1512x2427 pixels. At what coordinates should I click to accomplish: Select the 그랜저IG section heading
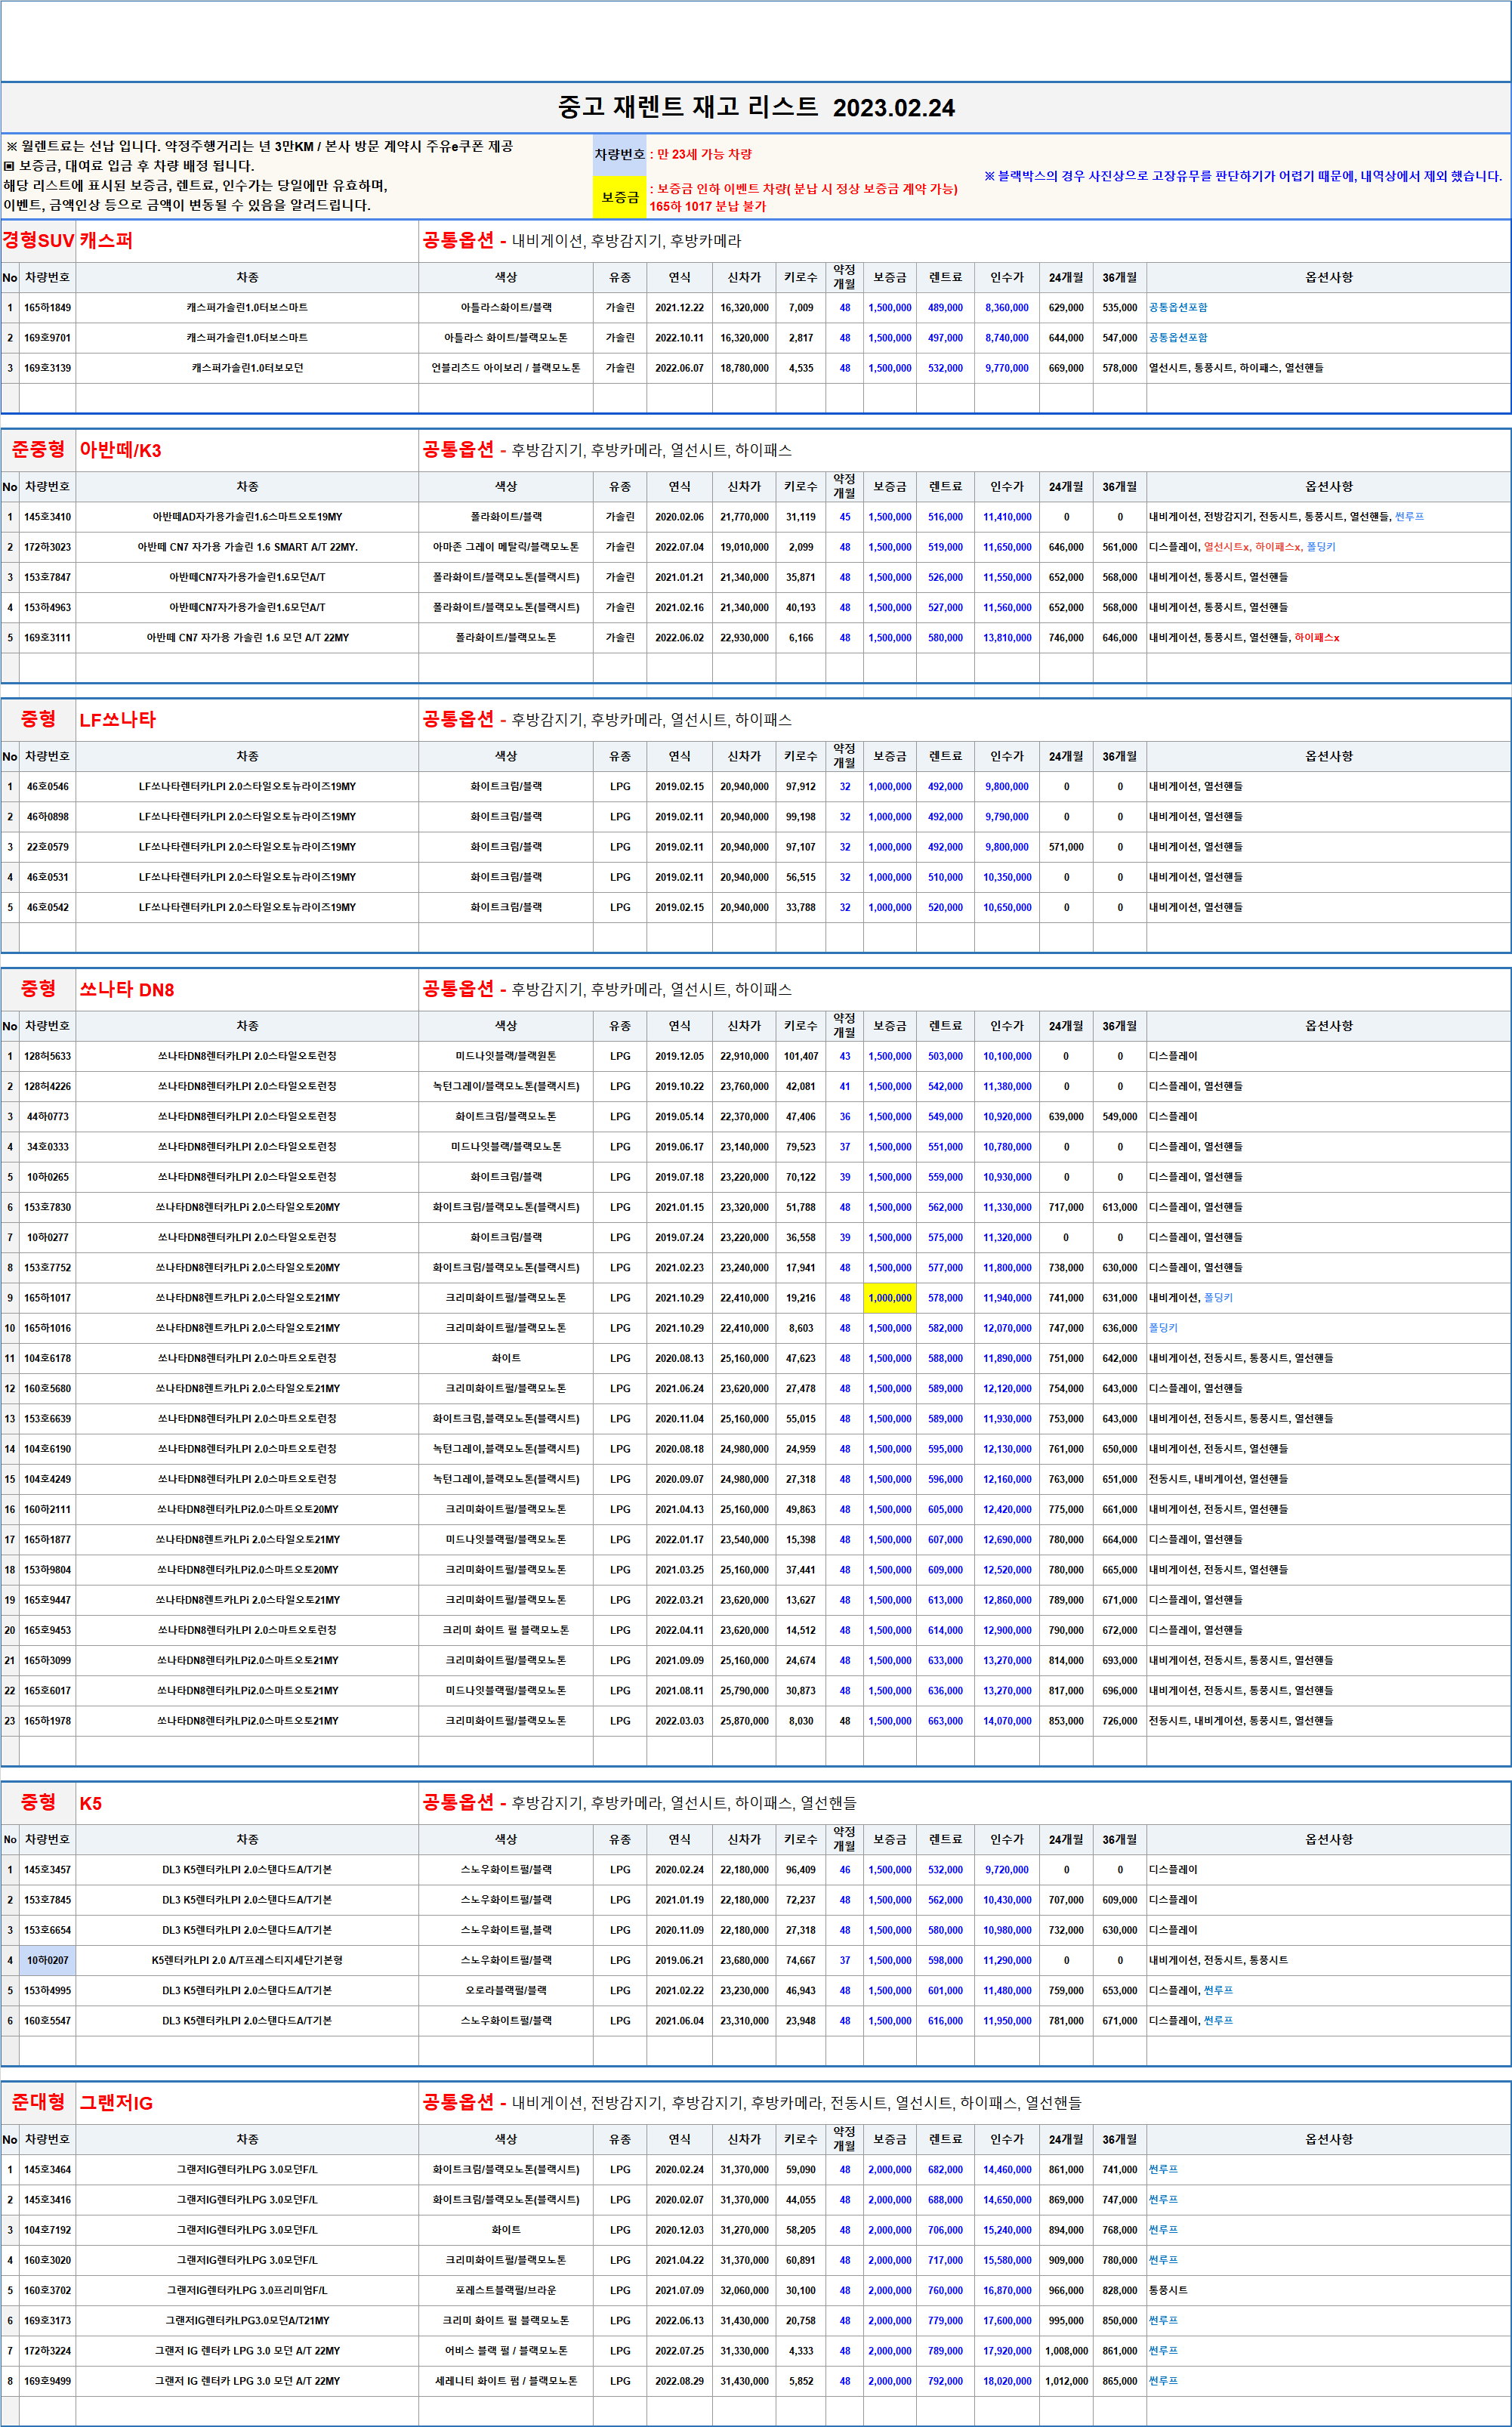click(116, 2103)
